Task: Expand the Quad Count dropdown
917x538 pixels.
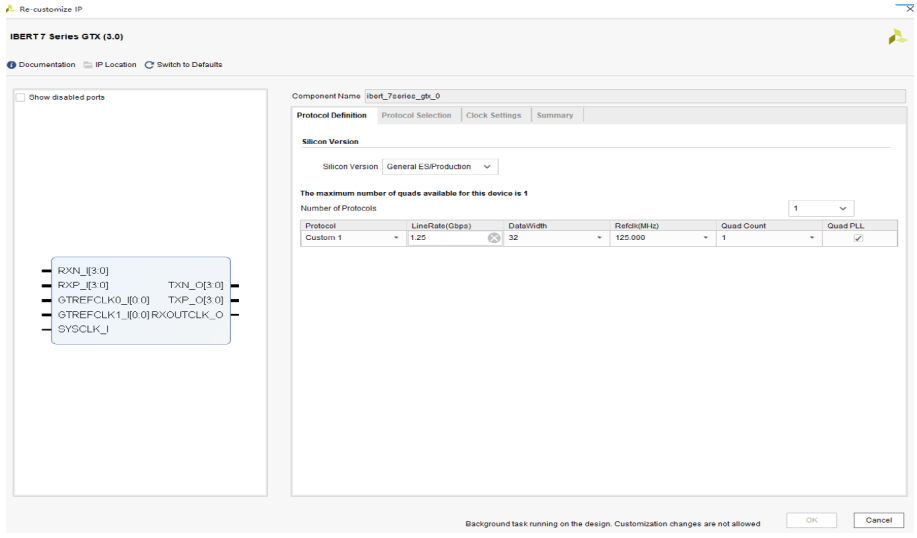Action: pyautogui.click(x=769, y=238)
